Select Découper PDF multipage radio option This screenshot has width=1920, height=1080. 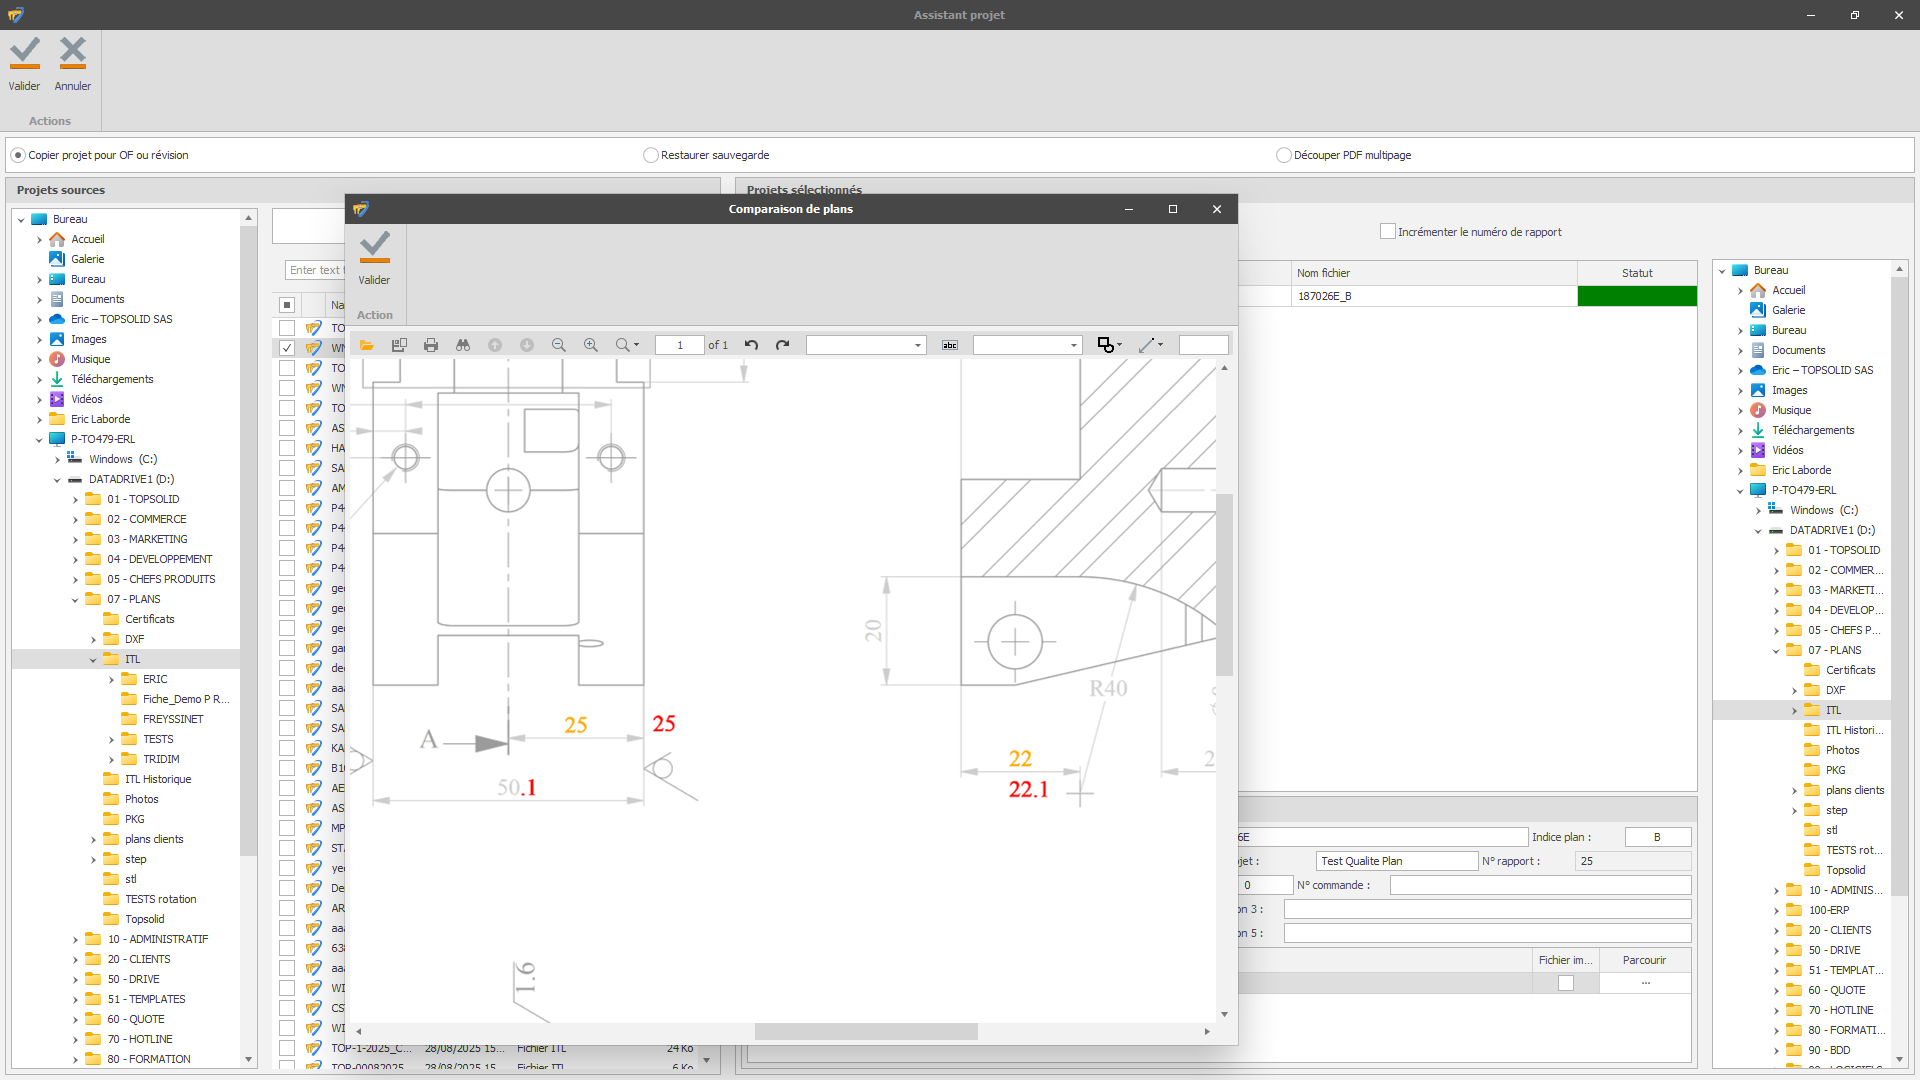point(1284,155)
